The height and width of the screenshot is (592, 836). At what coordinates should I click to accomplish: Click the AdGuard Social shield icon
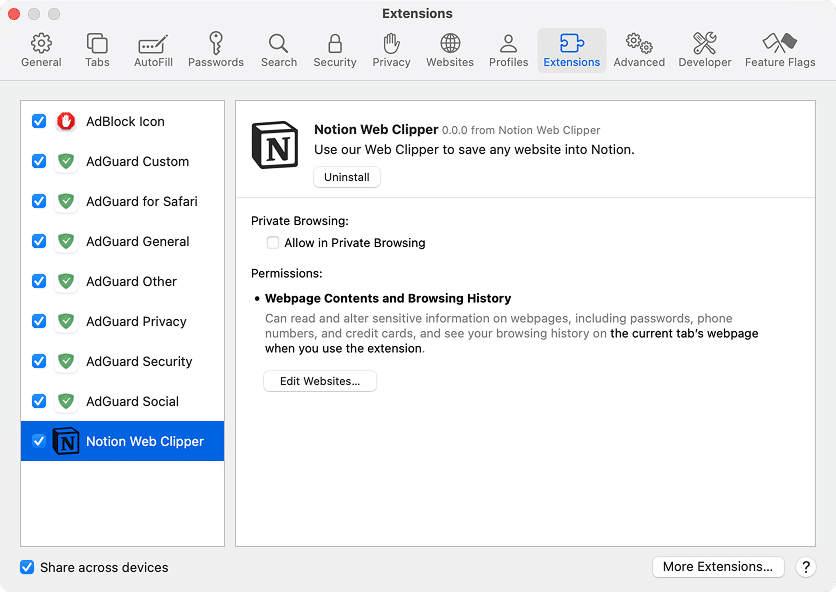point(66,401)
